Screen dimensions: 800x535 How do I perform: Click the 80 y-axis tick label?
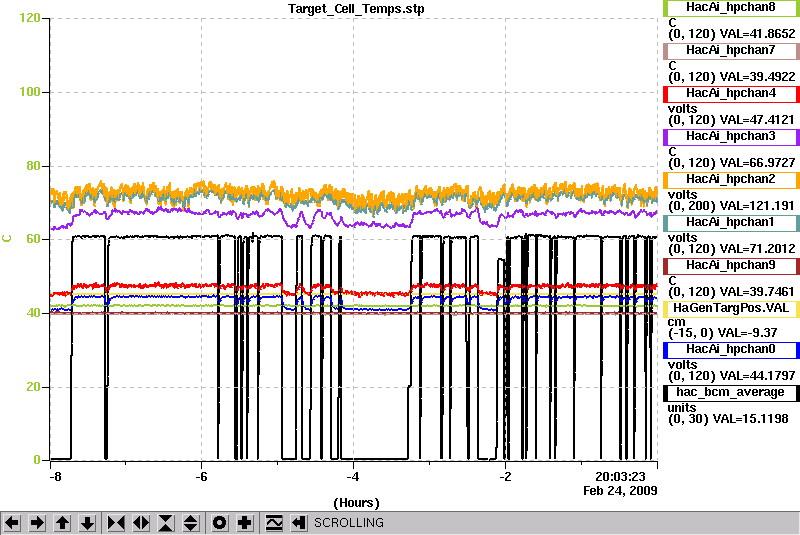click(x=33, y=166)
